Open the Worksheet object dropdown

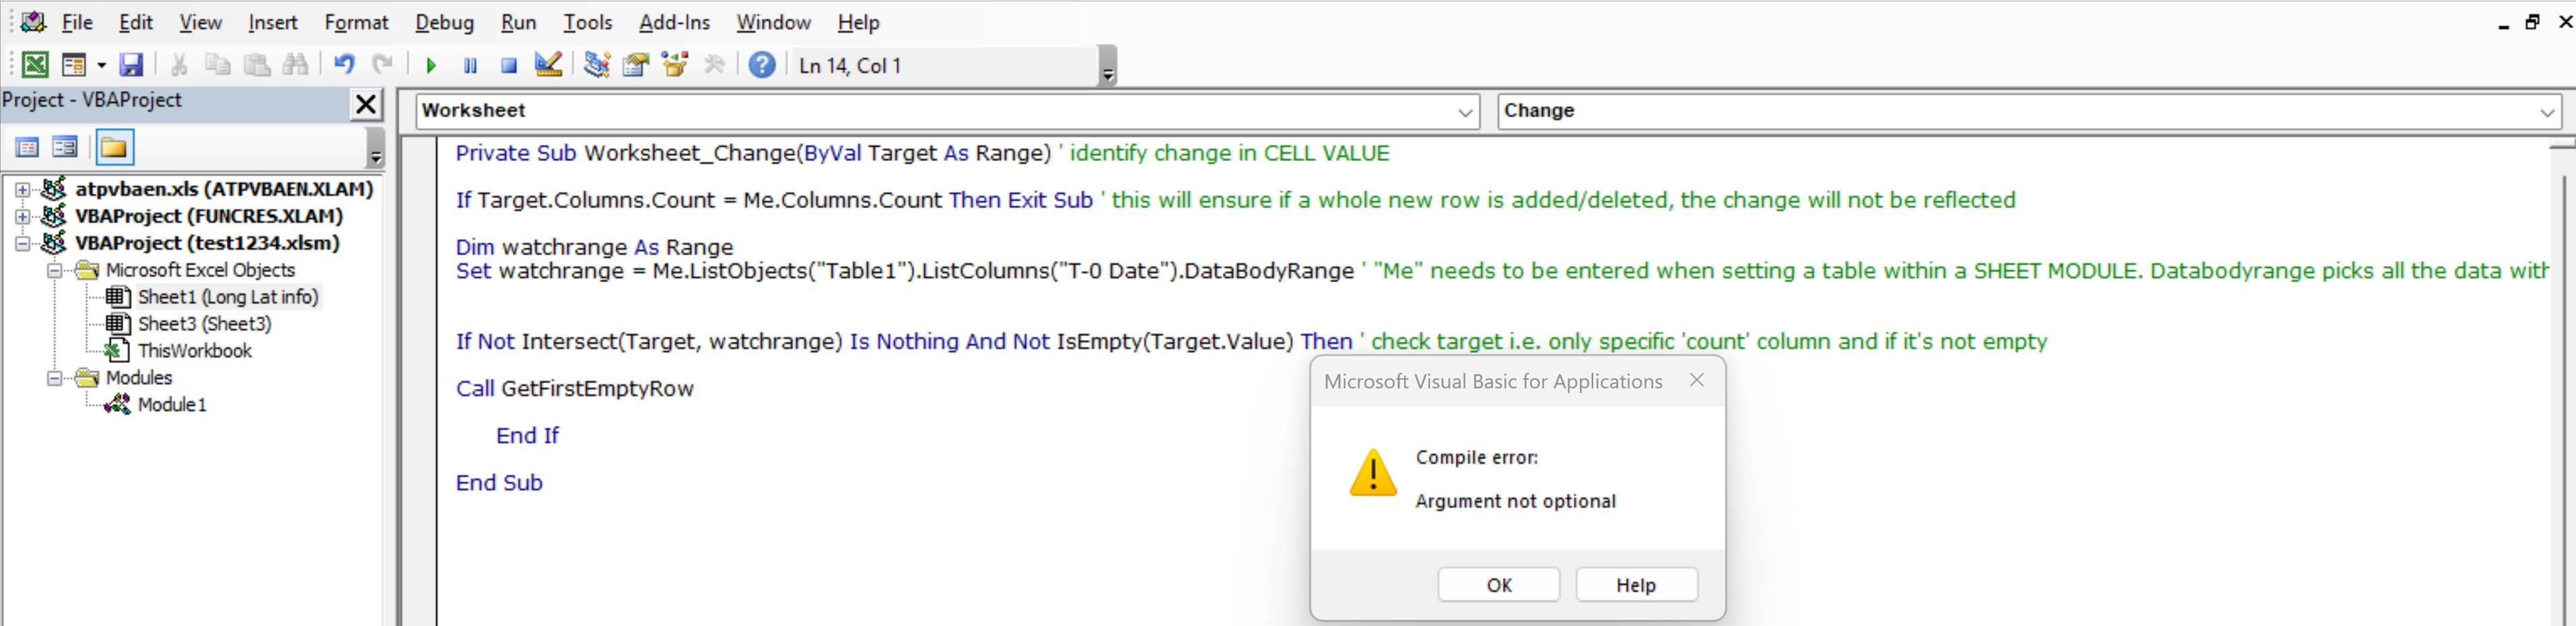pos(1465,112)
